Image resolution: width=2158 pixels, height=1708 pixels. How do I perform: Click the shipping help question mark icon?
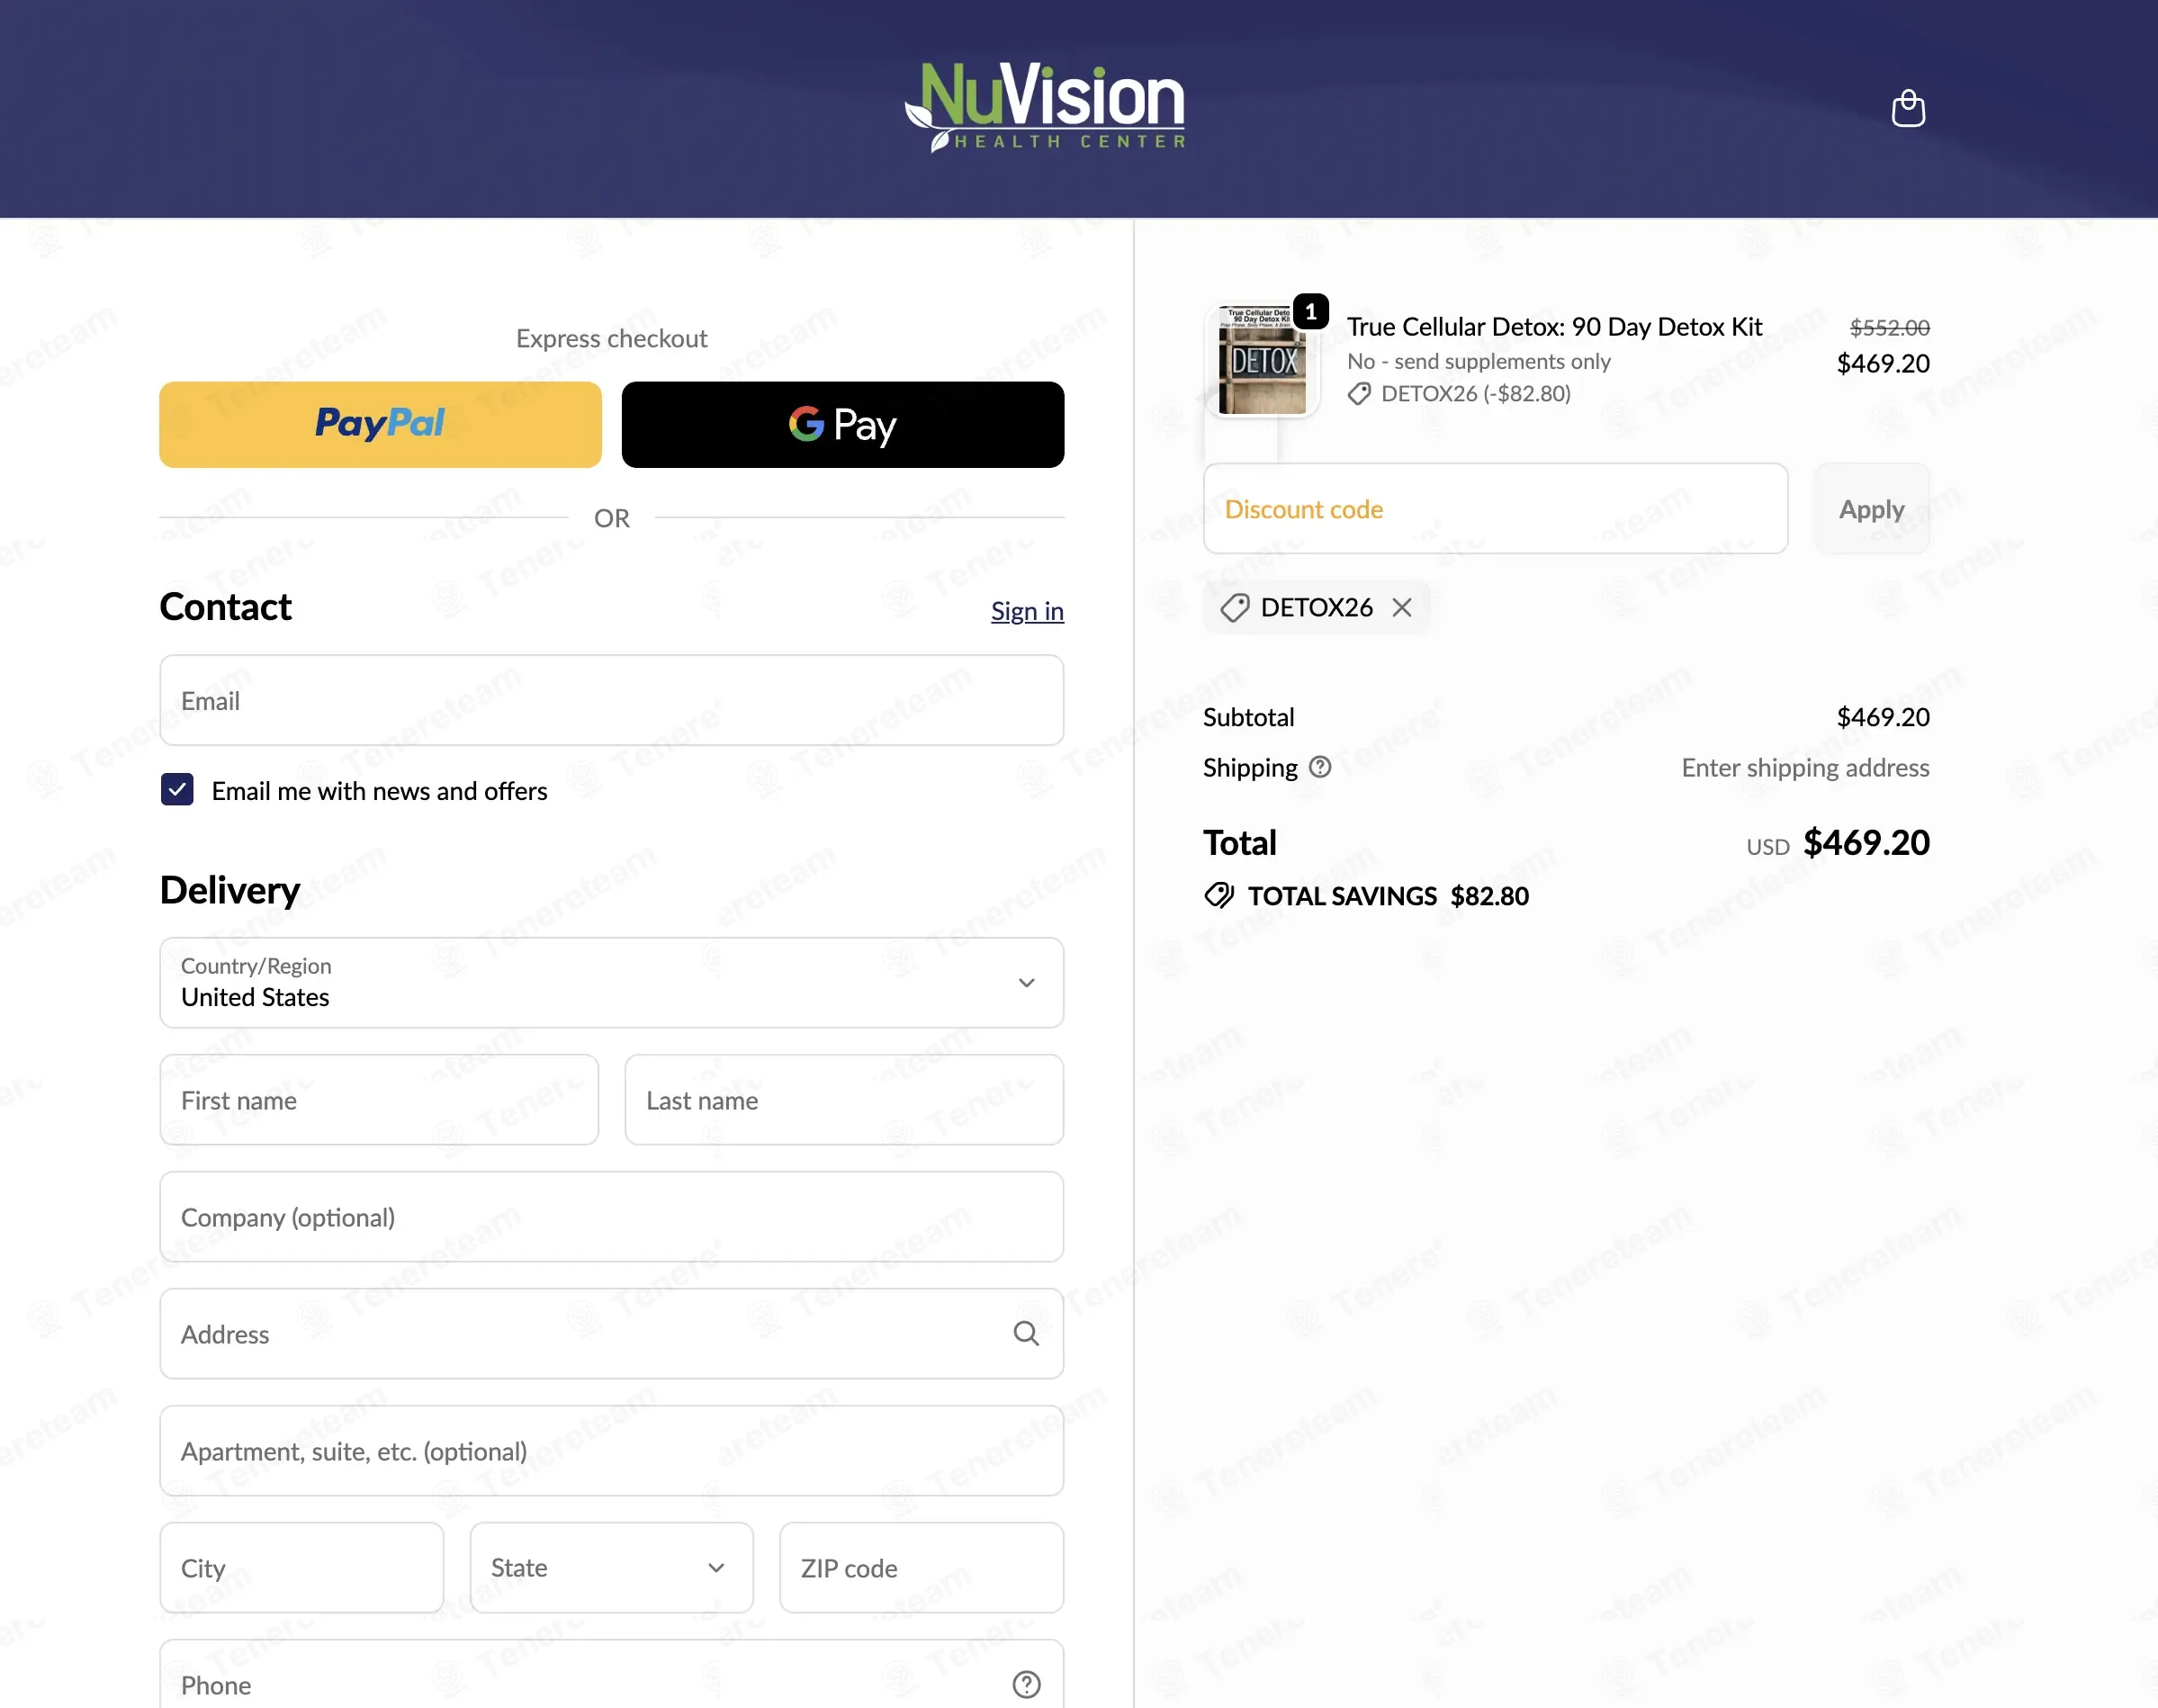pos(1320,767)
